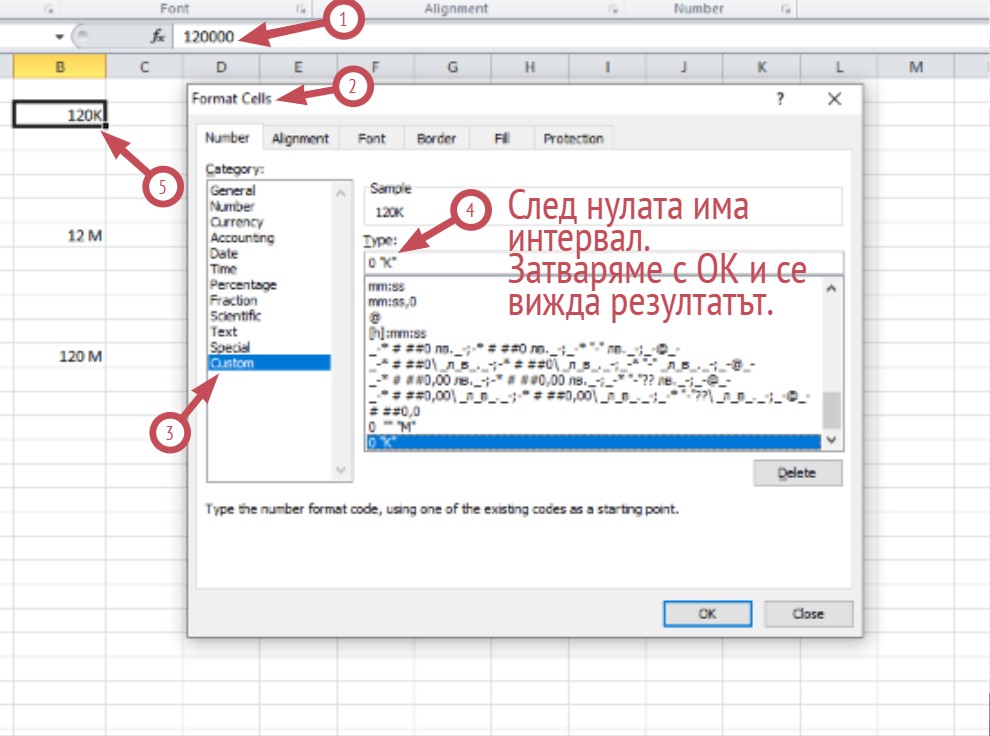Click the Delete format button
990x736 pixels.
pyautogui.click(x=797, y=473)
